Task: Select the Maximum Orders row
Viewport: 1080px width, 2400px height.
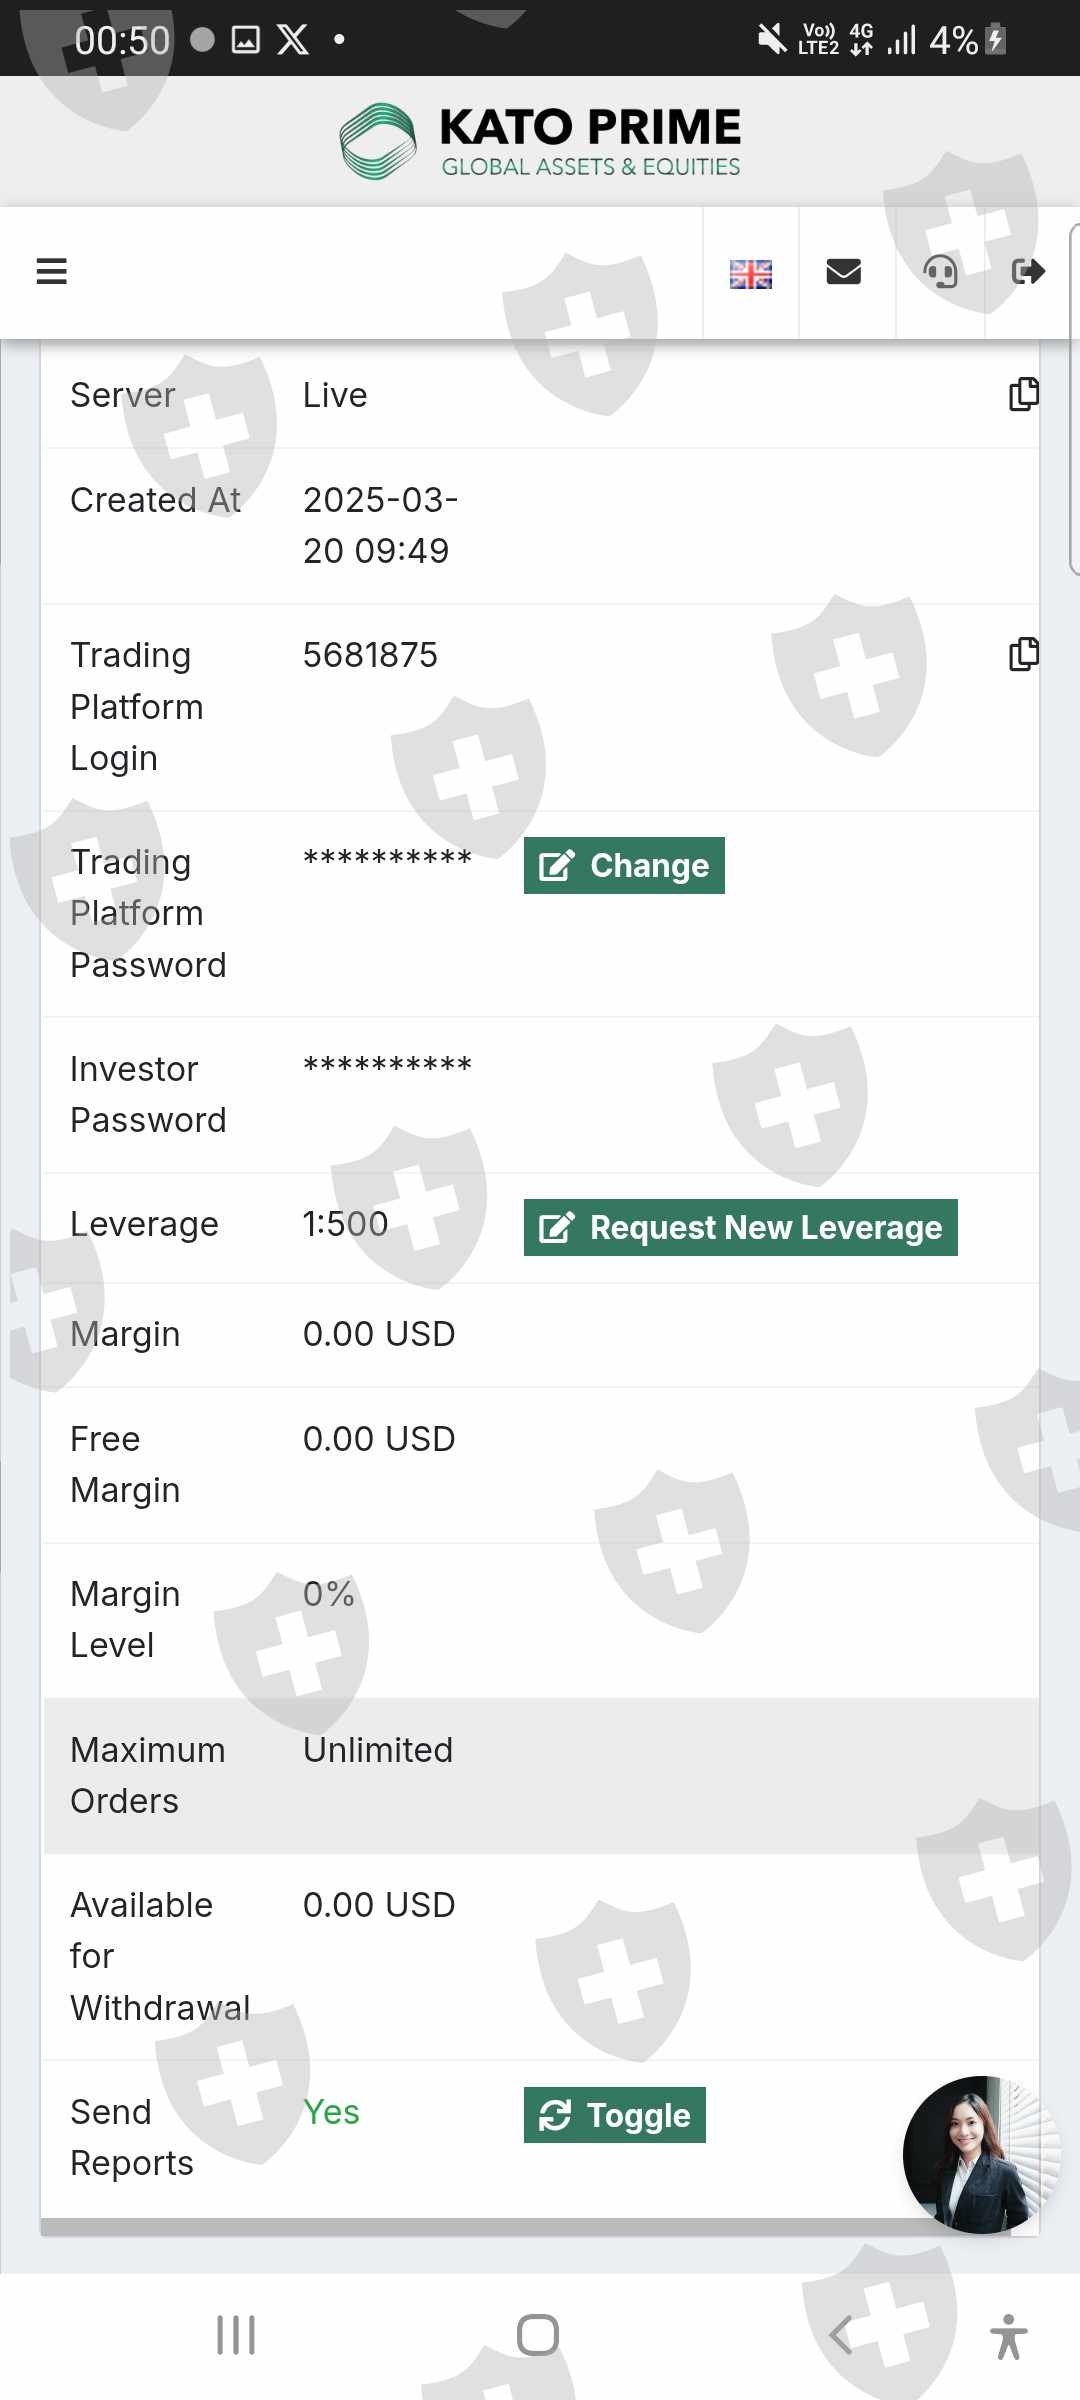Action: [x=540, y=1775]
